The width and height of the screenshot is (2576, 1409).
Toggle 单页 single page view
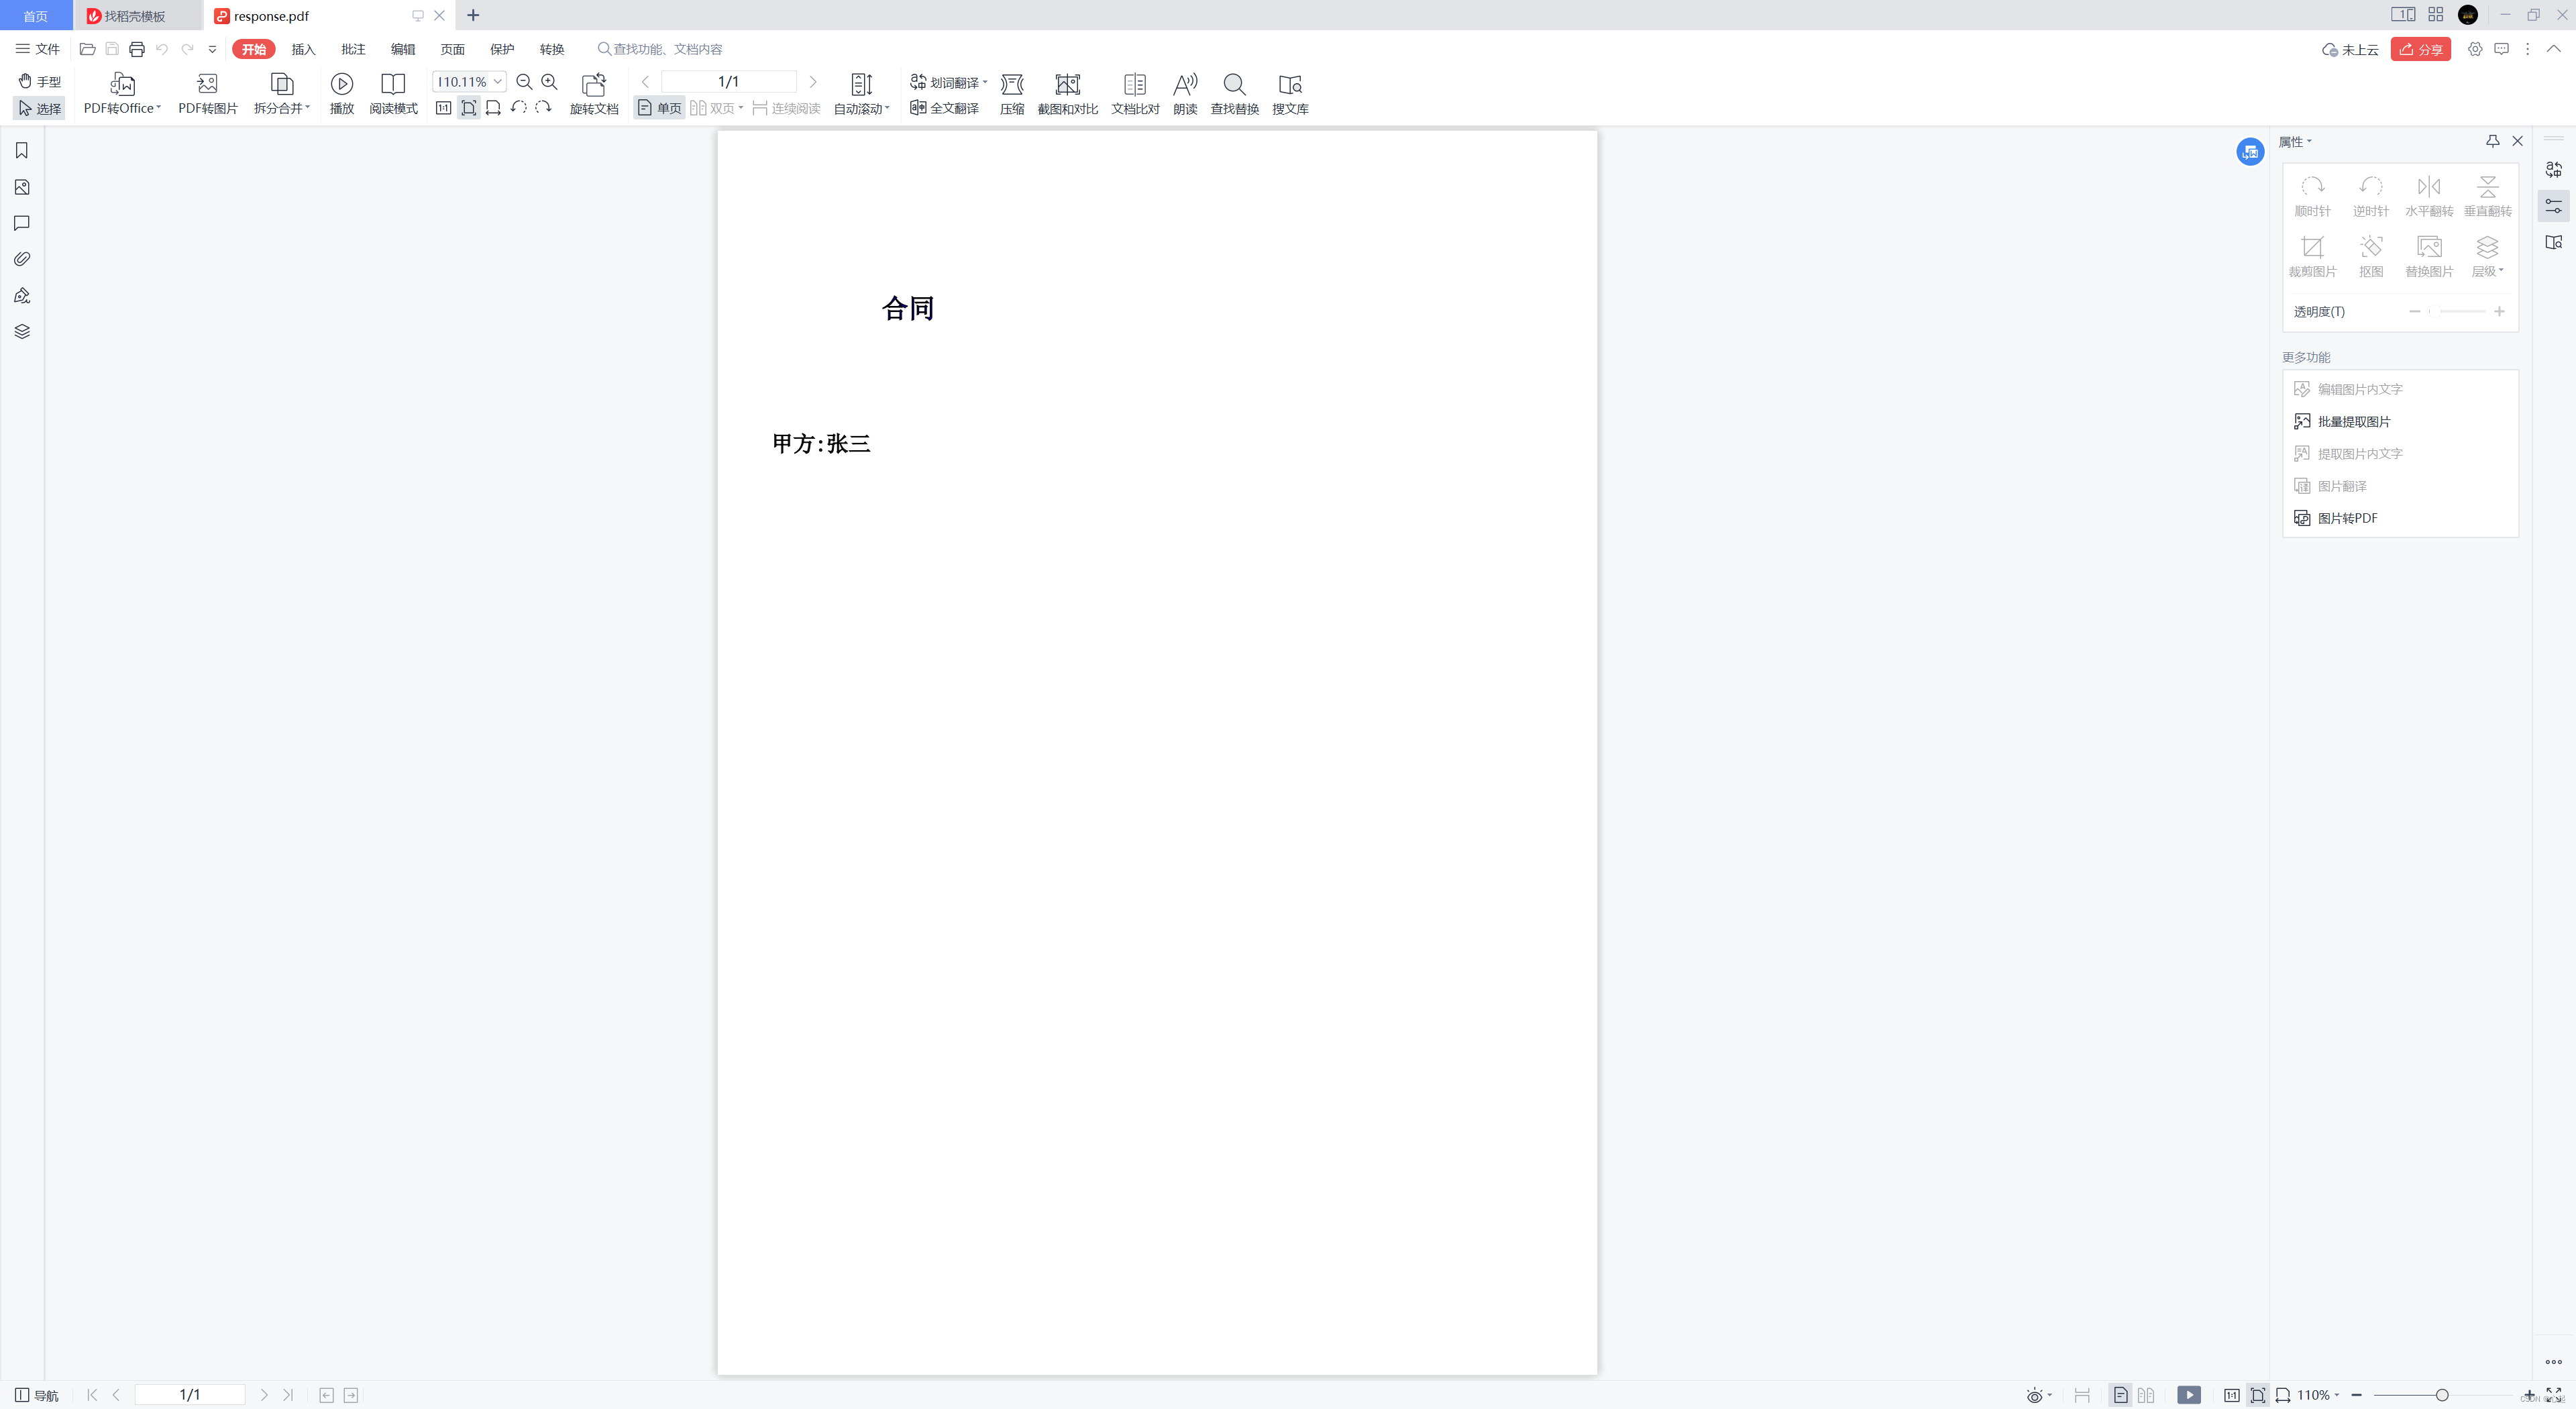tap(658, 109)
